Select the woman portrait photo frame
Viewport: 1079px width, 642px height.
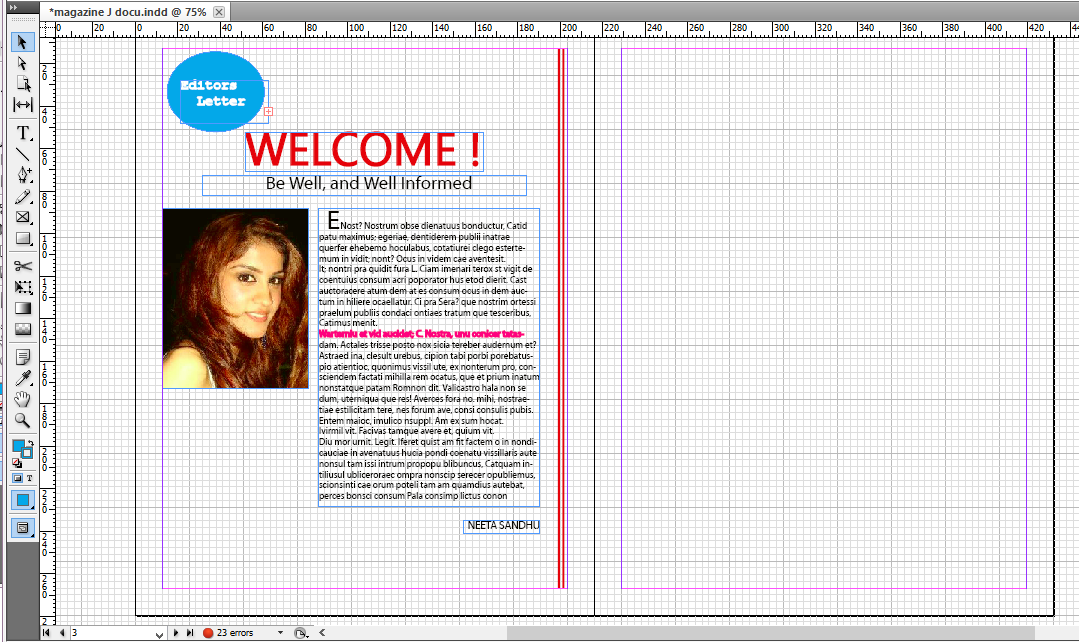tap(235, 299)
